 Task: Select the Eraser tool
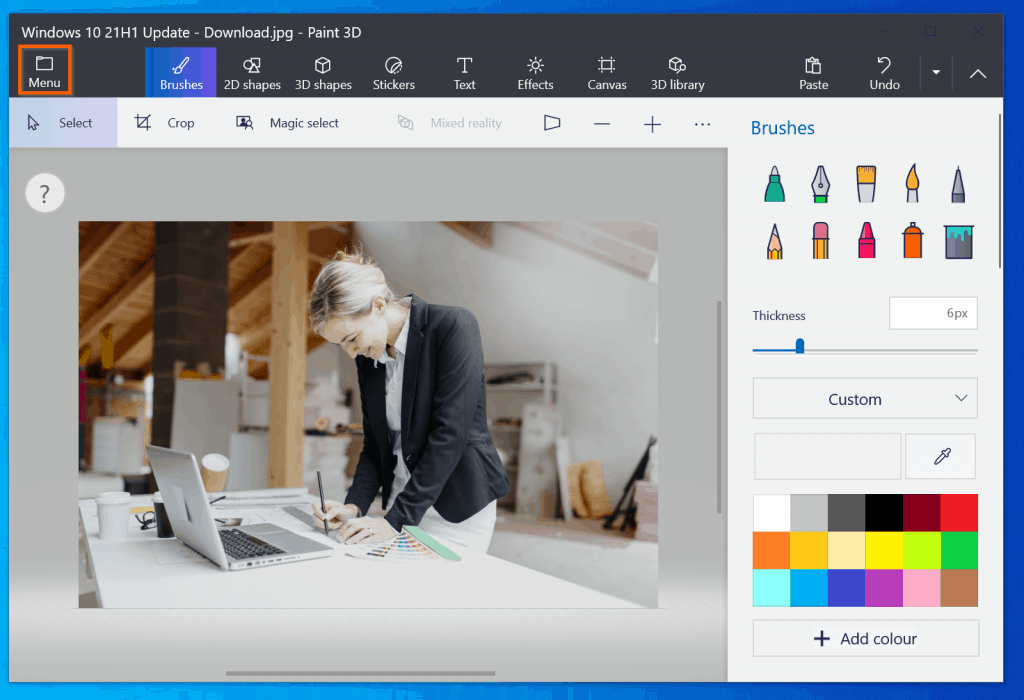point(820,241)
